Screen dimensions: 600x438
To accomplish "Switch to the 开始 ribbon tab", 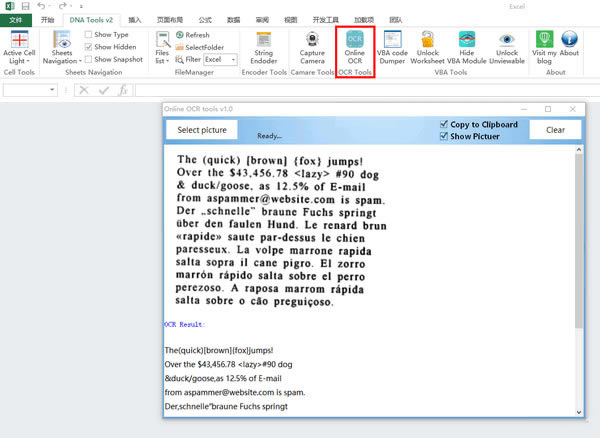I will pos(48,20).
